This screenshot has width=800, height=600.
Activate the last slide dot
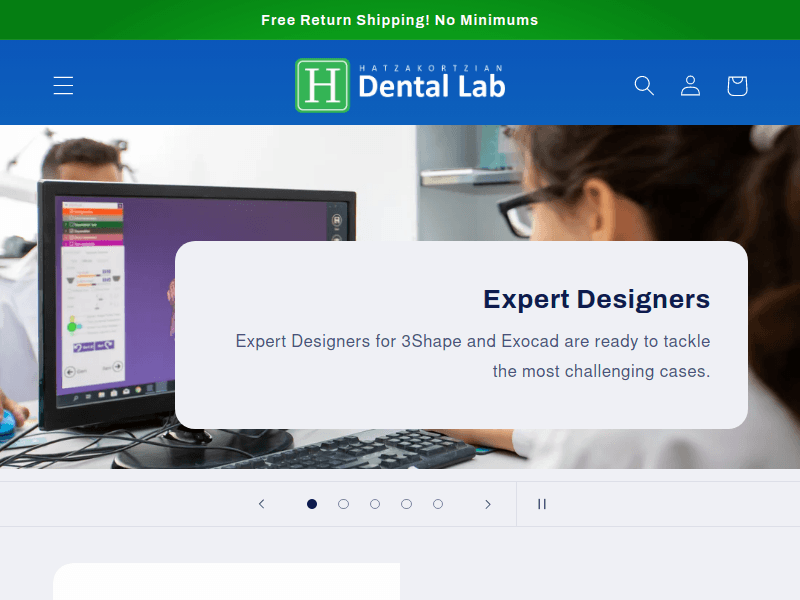tap(438, 504)
